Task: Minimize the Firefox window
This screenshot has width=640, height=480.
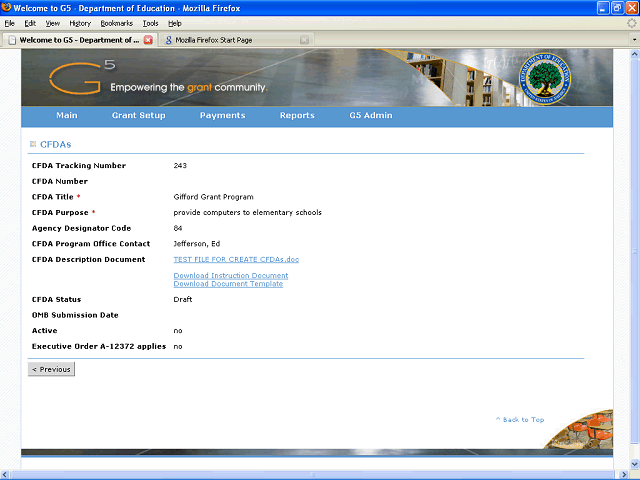Action: point(603,8)
